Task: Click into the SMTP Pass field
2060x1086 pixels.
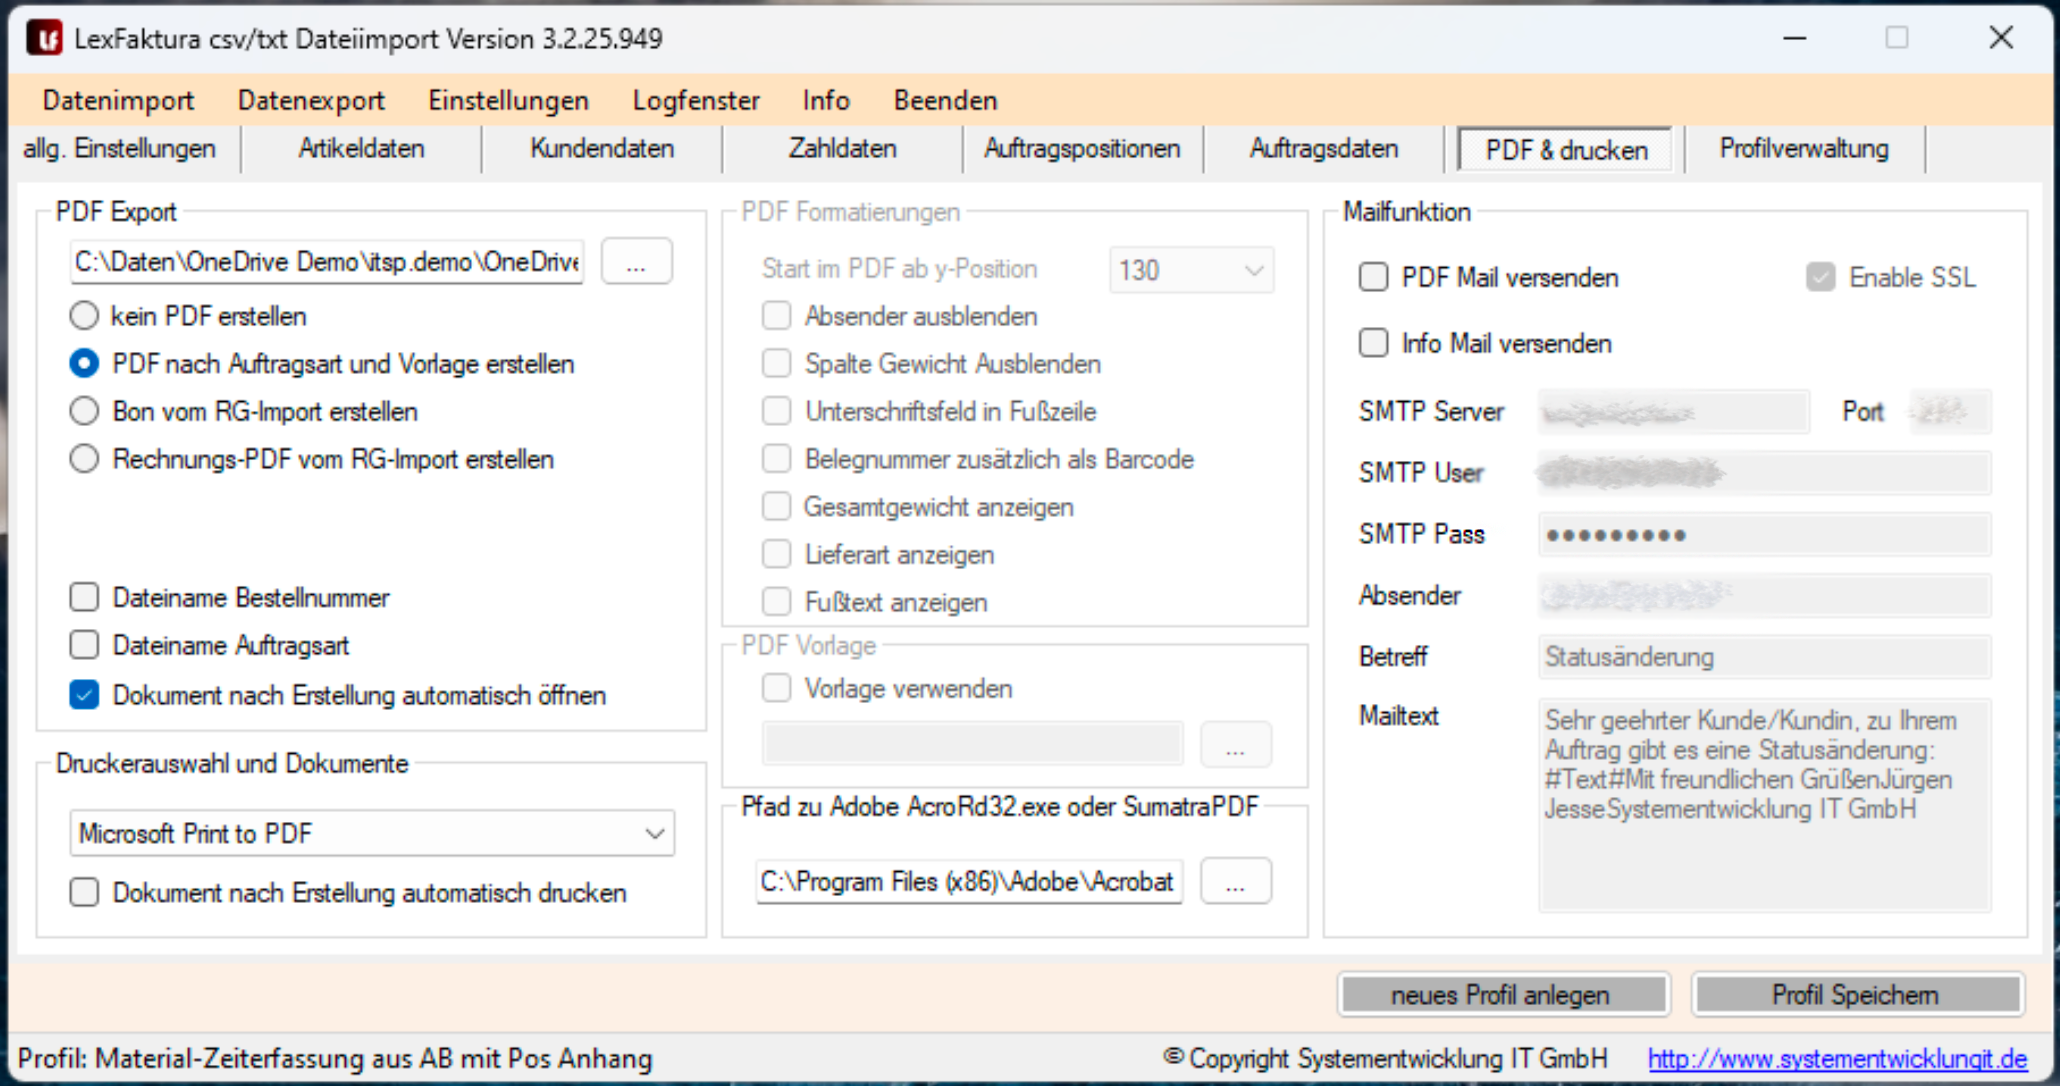Action: (1765, 535)
